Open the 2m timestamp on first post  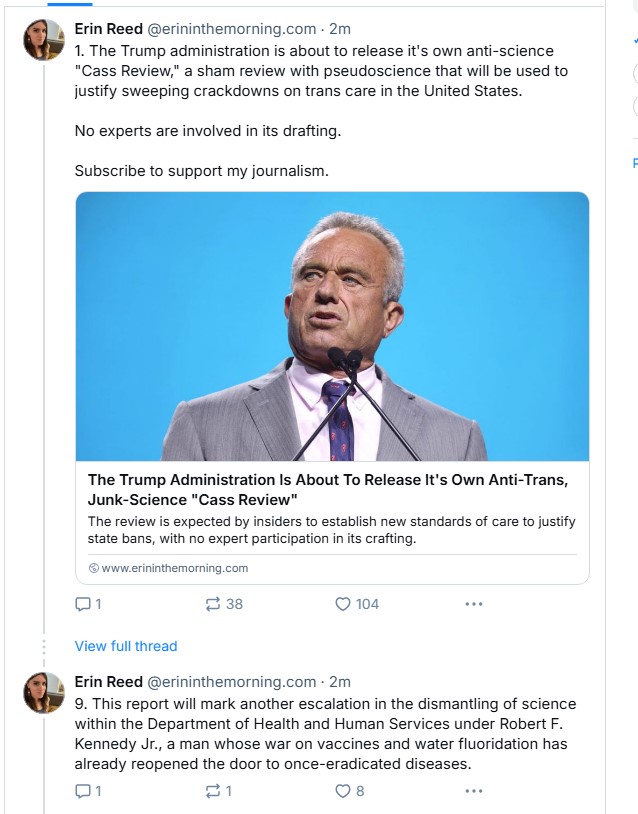(x=340, y=29)
